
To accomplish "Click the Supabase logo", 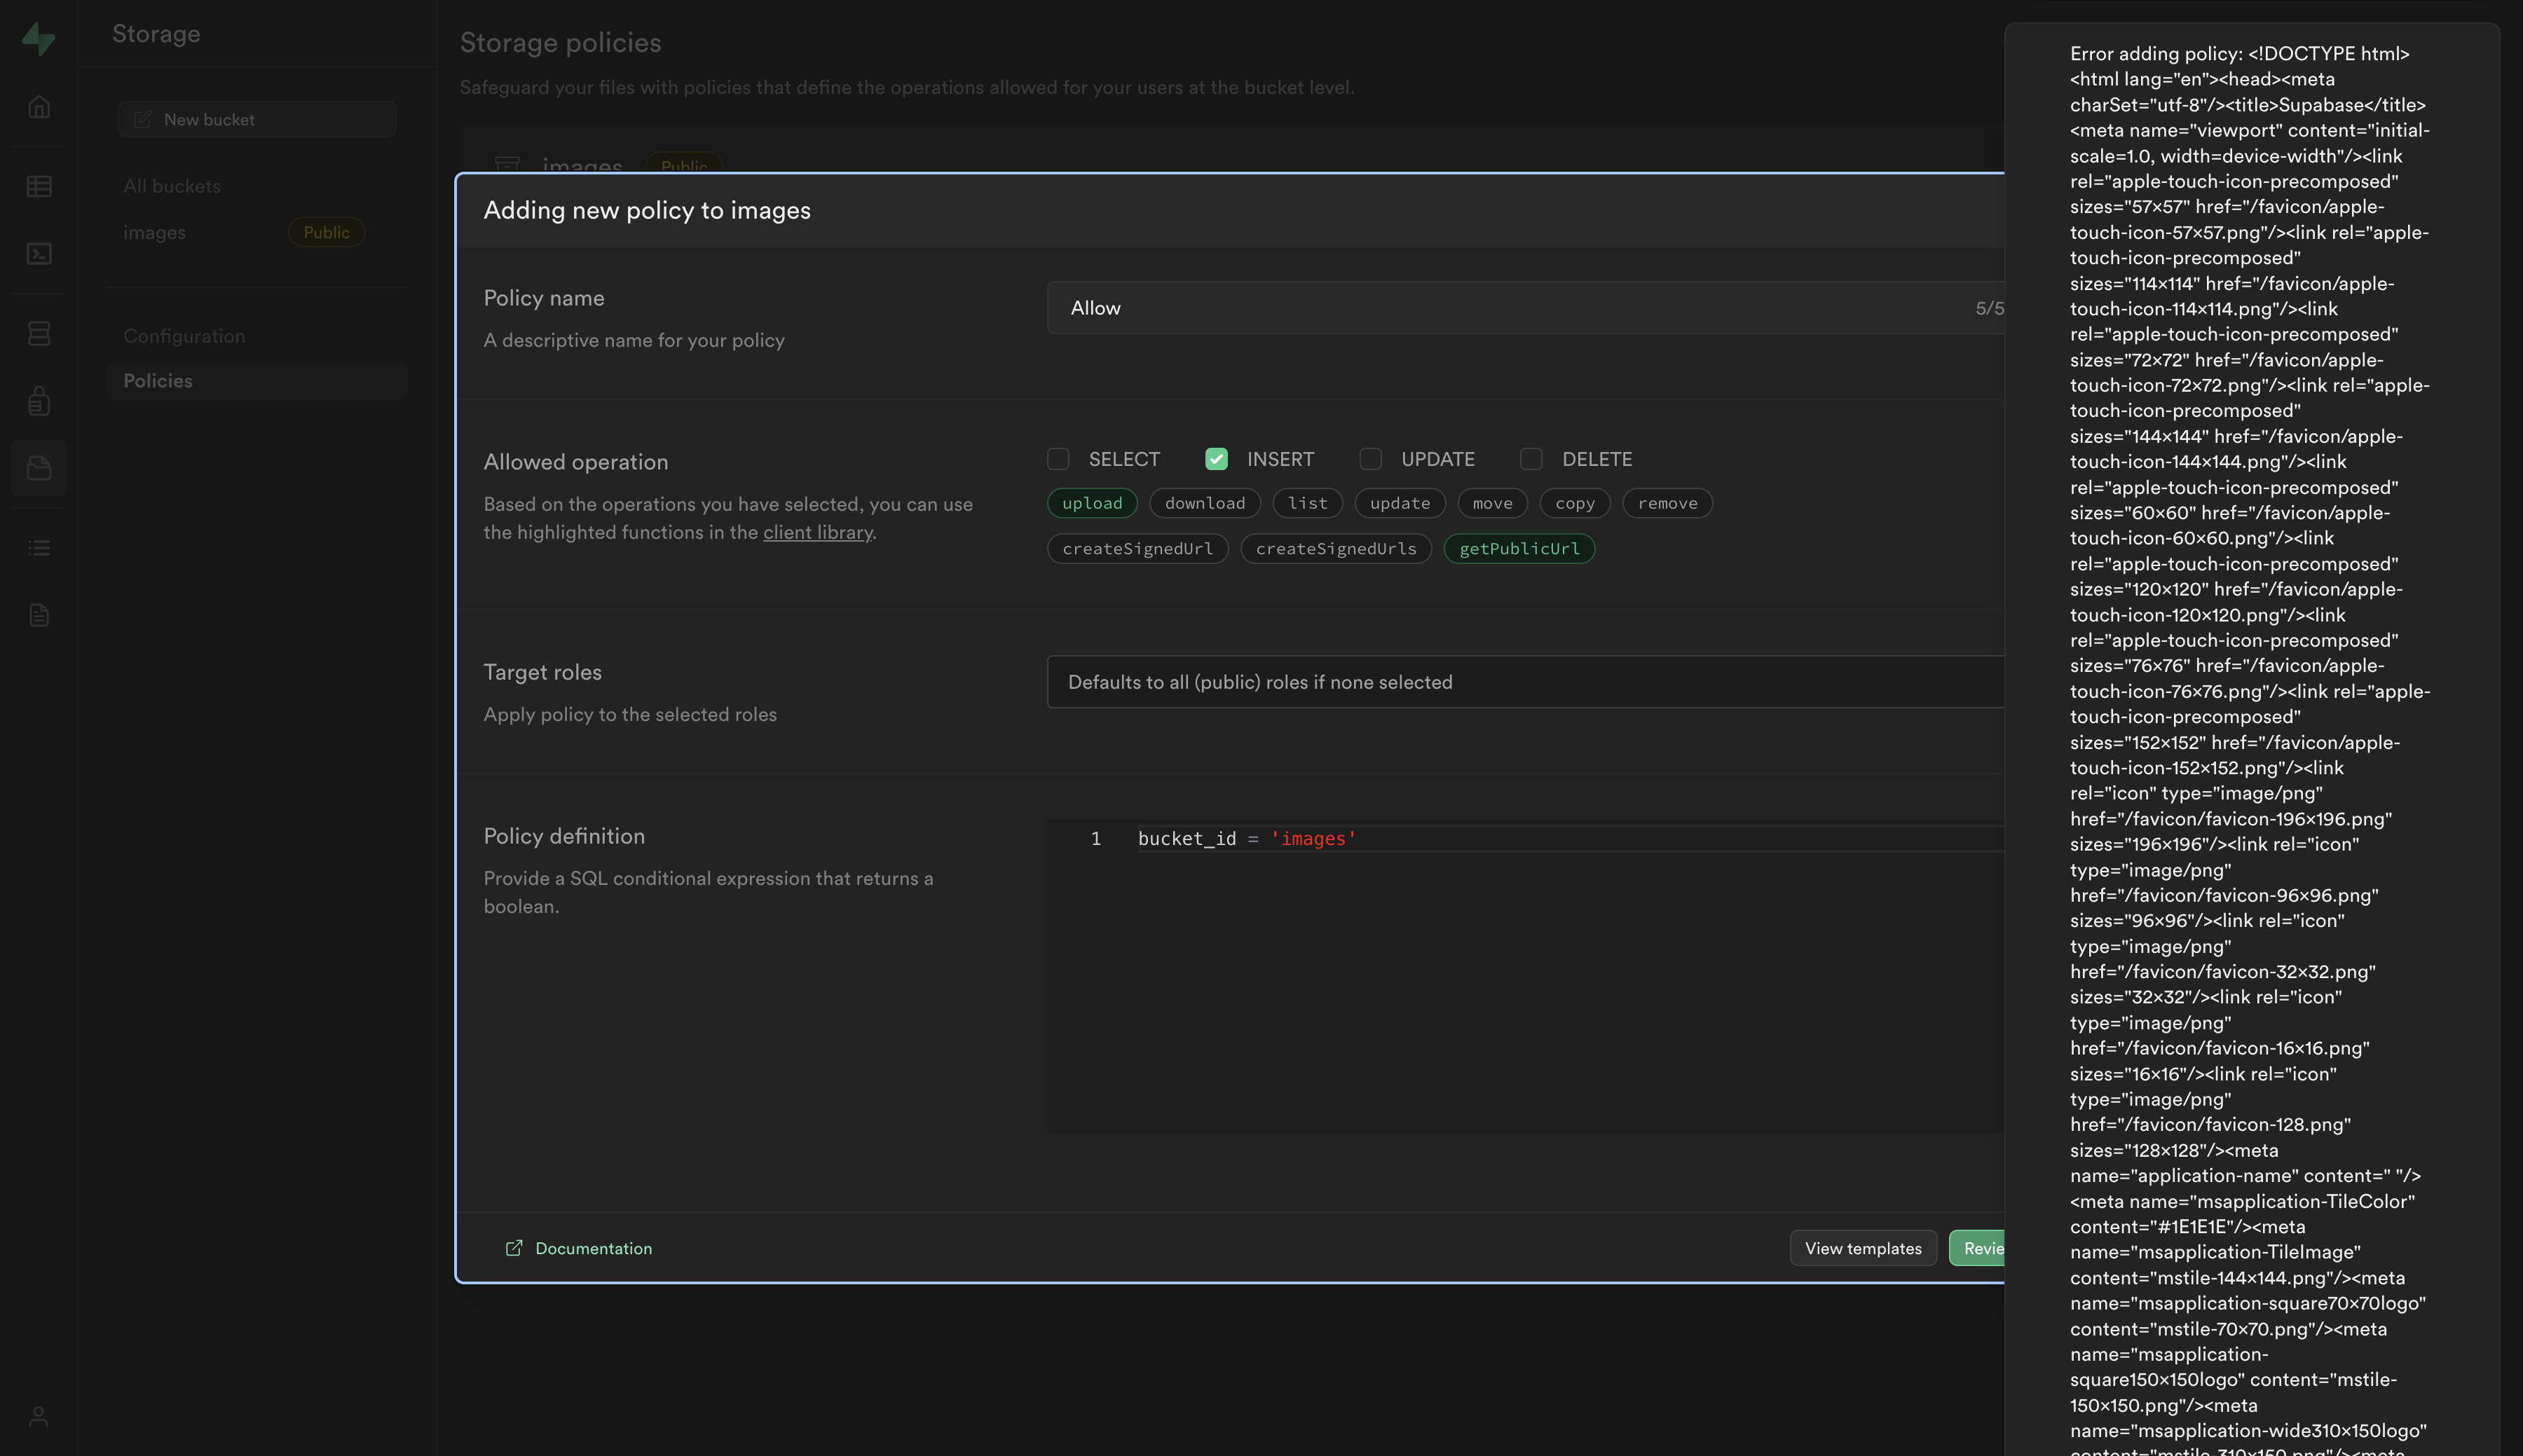I will click(39, 40).
